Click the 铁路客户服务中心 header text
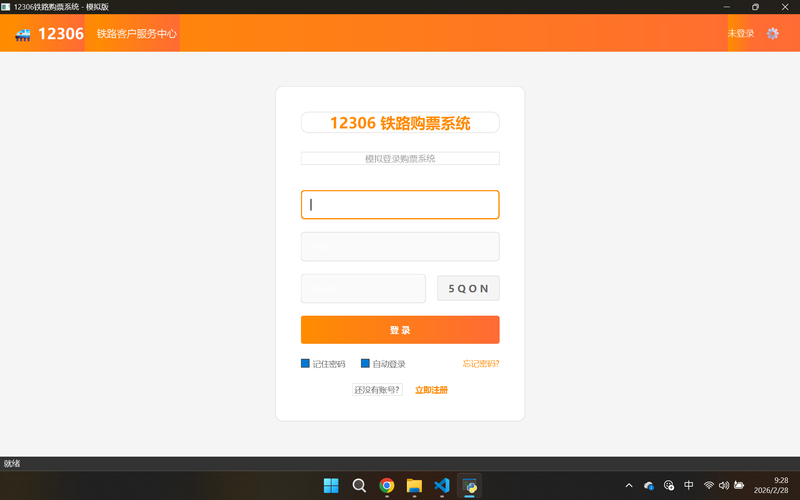The height and width of the screenshot is (500, 800). point(137,33)
